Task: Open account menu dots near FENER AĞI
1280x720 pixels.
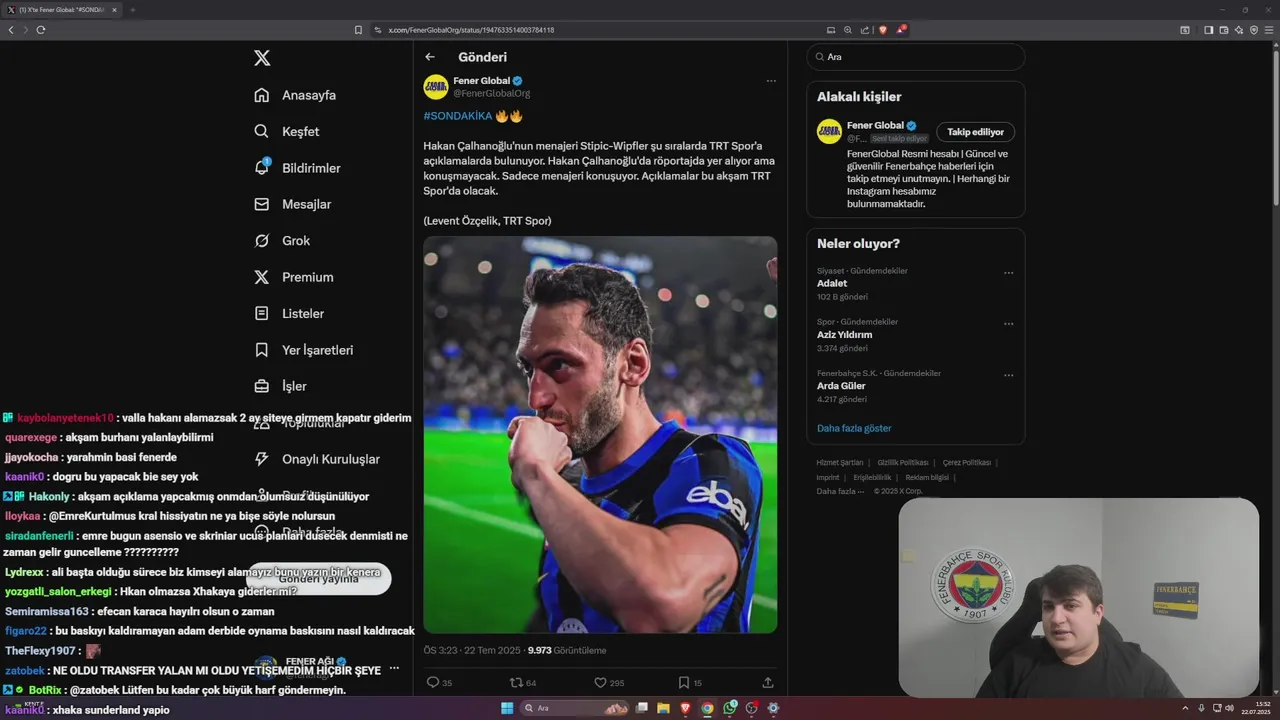Action: click(394, 668)
